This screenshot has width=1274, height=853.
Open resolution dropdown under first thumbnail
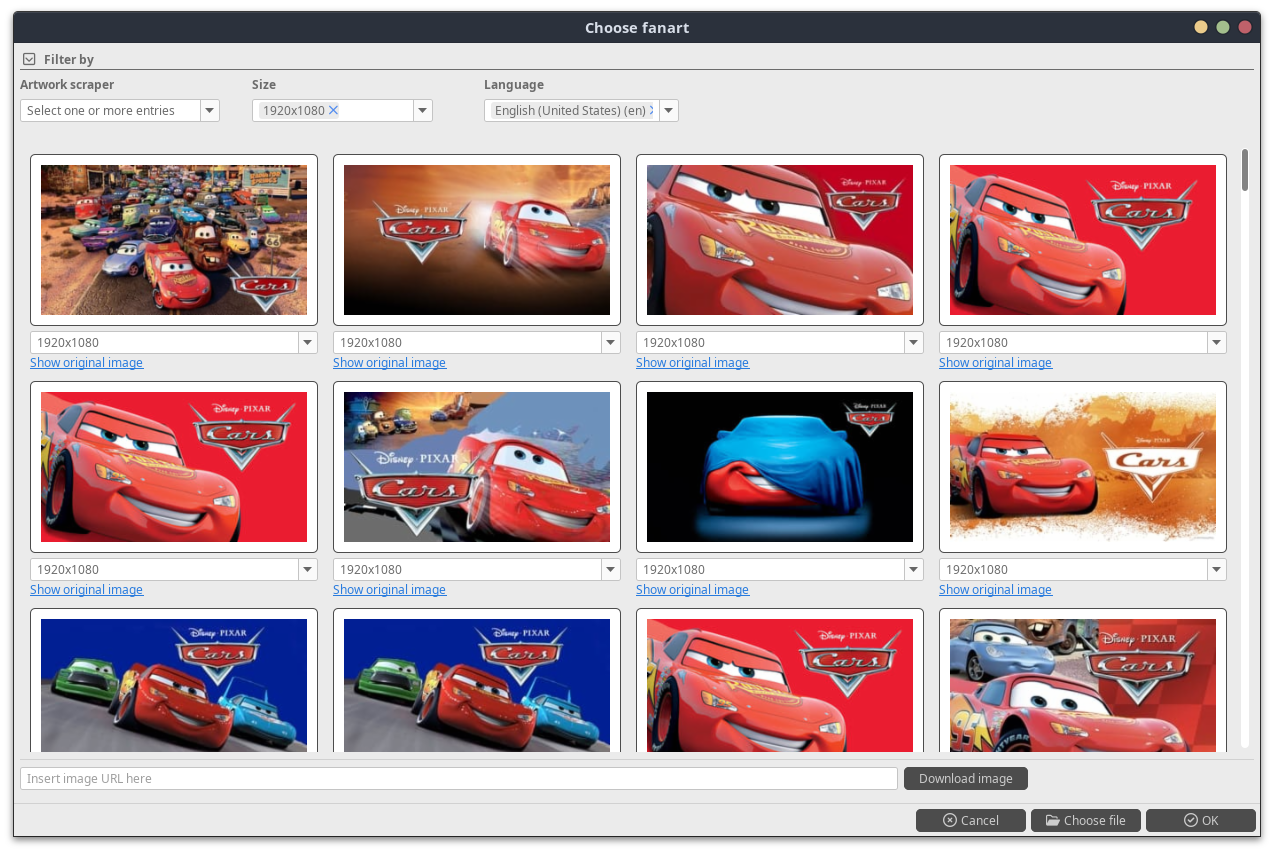pyautogui.click(x=307, y=343)
